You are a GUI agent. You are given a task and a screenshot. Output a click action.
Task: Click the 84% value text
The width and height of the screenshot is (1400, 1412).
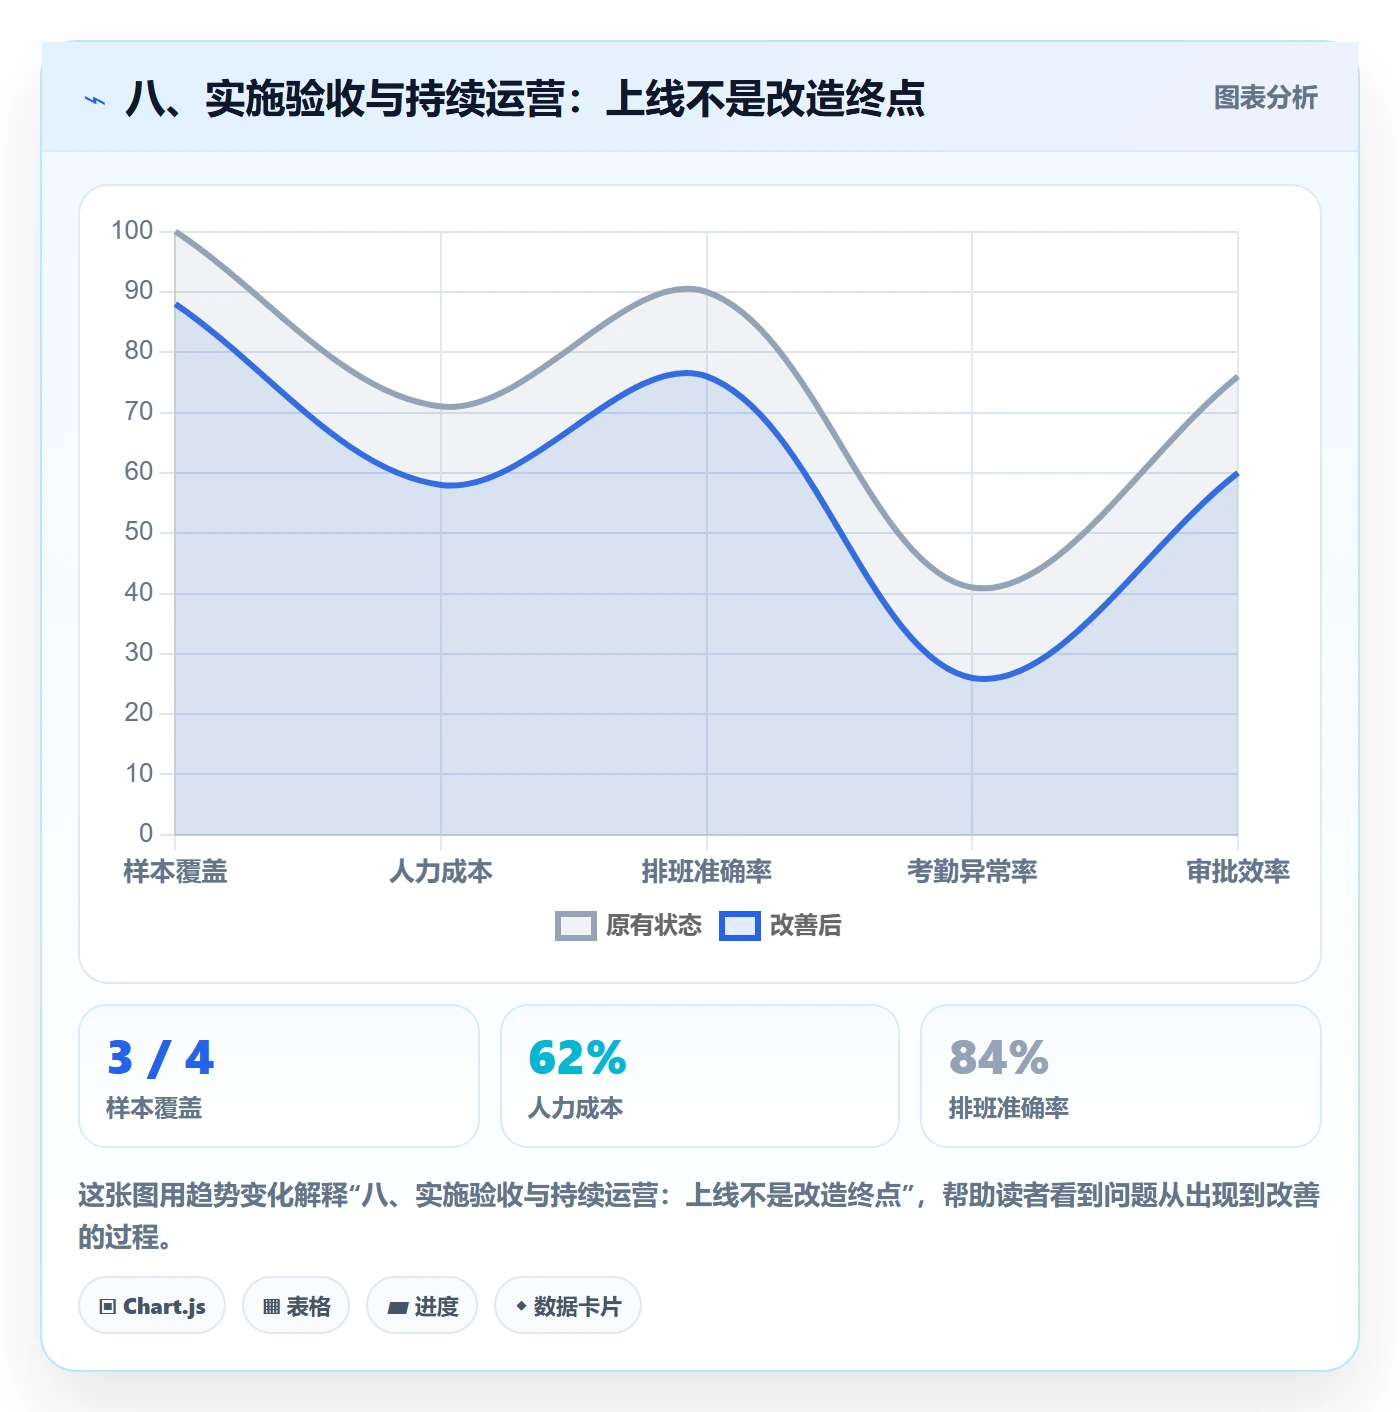point(999,1058)
